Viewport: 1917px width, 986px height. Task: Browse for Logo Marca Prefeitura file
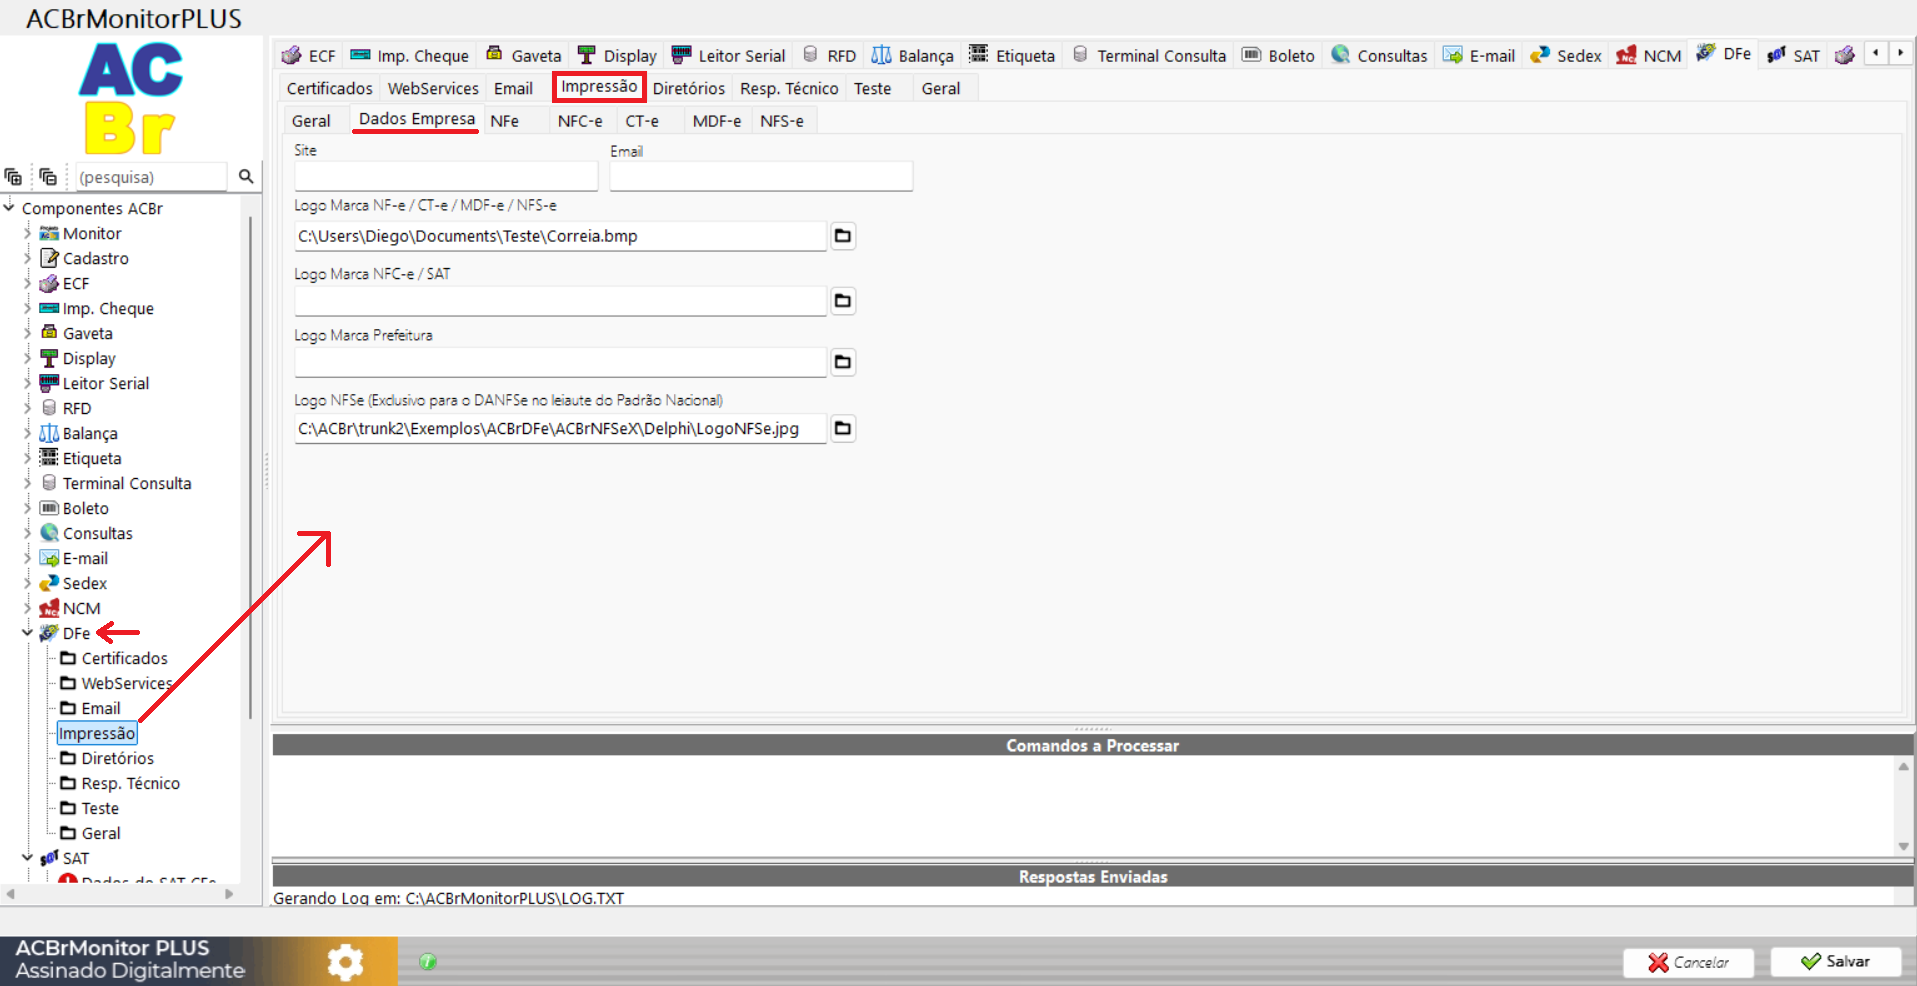click(x=843, y=362)
